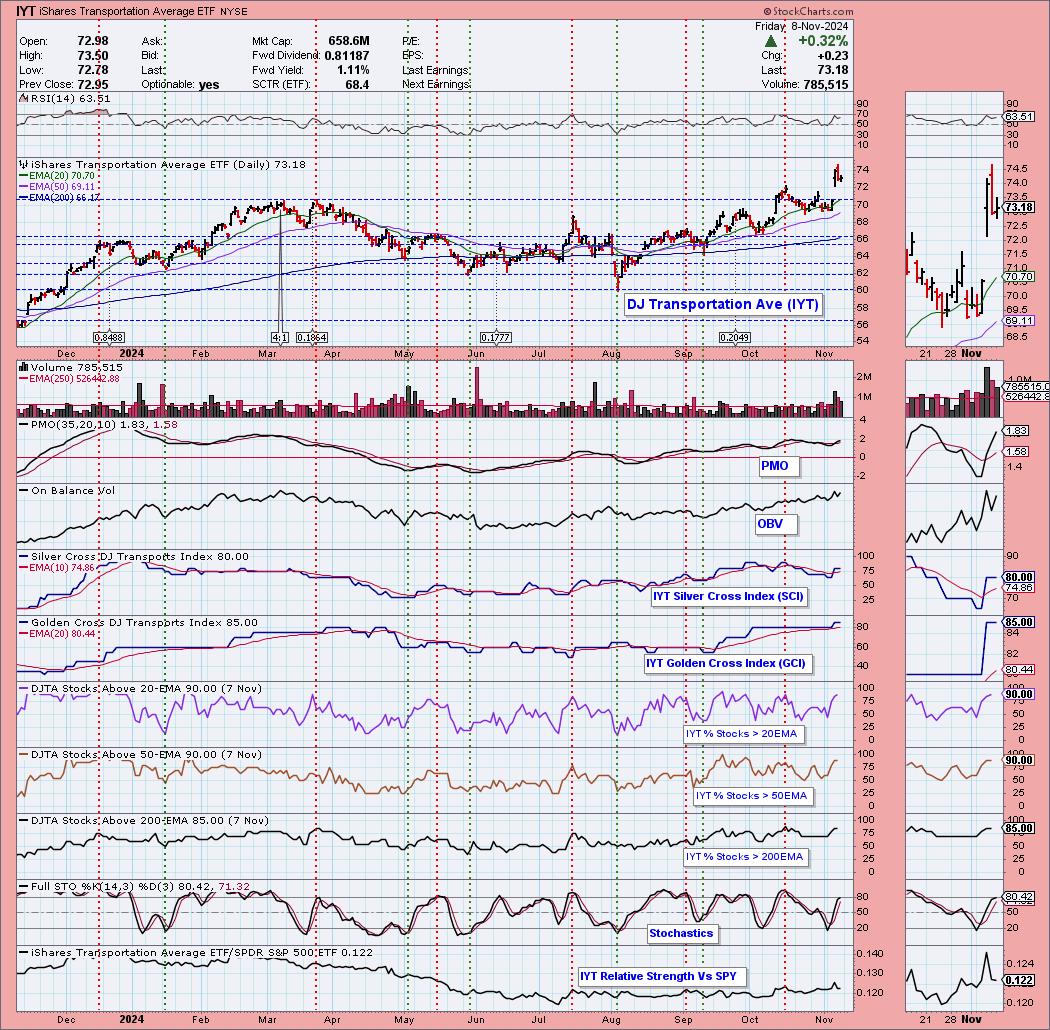Click the Last Earnings label

pos(435,70)
